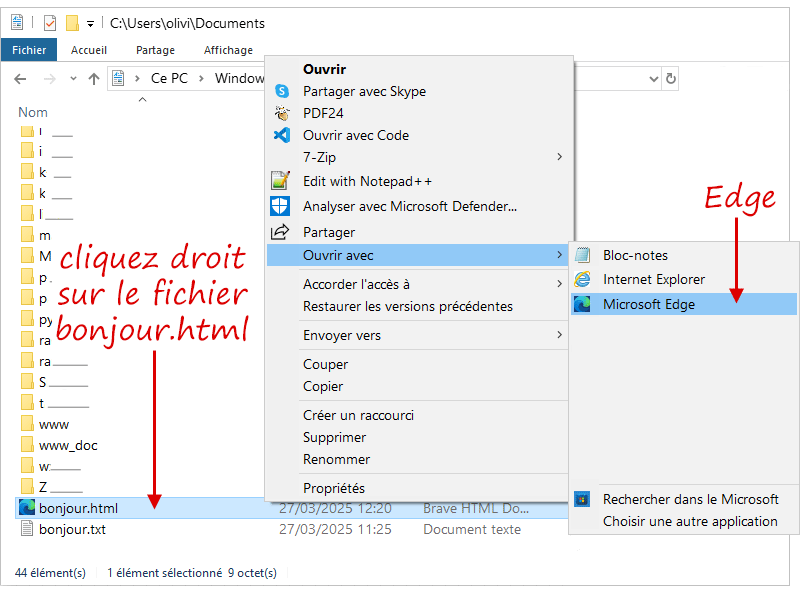
Task: Click the folder icon of www
Action: 28,423
